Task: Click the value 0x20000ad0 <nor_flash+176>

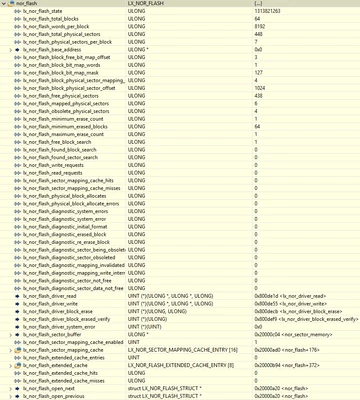Action: pos(287,350)
